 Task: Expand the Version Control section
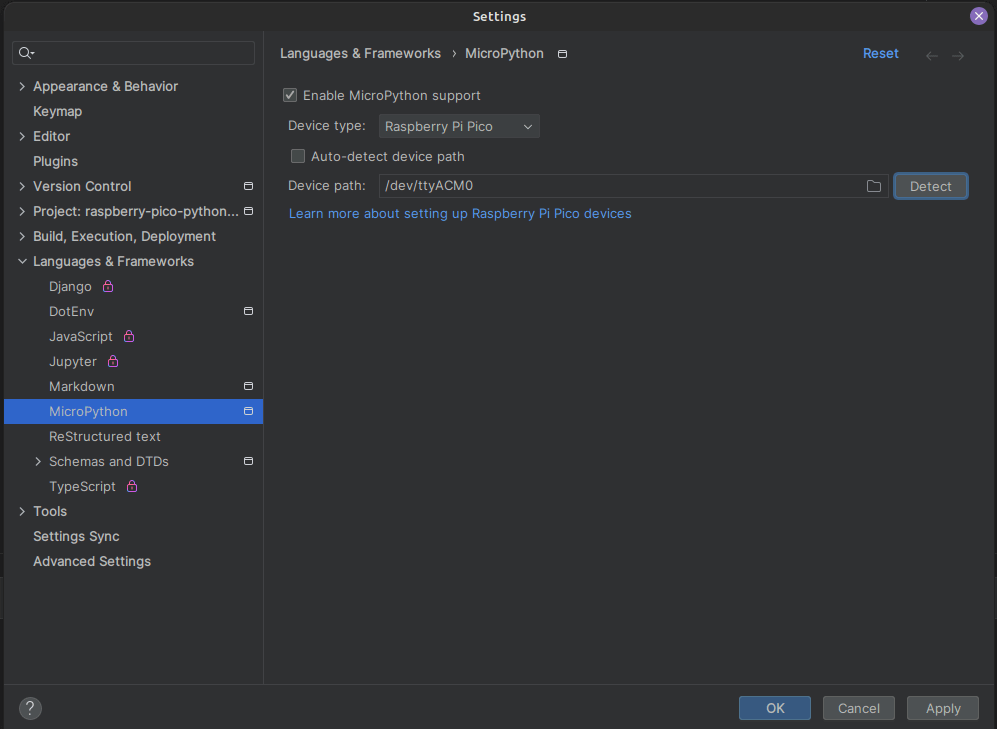pyautogui.click(x=22, y=186)
